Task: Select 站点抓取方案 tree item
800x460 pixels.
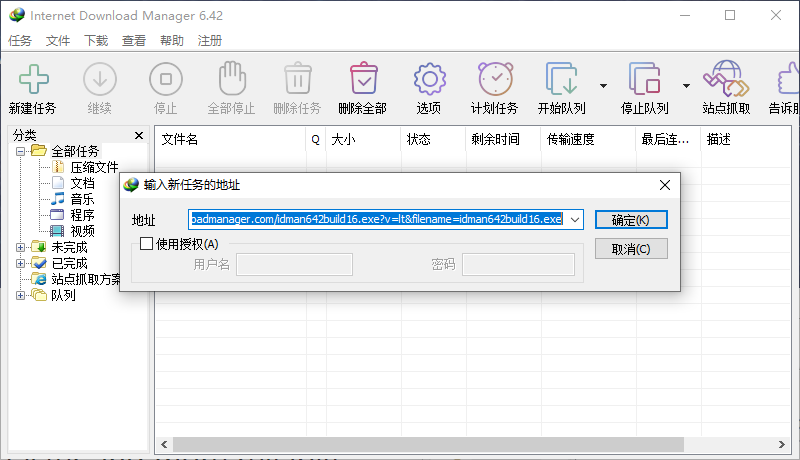Action: 86,279
